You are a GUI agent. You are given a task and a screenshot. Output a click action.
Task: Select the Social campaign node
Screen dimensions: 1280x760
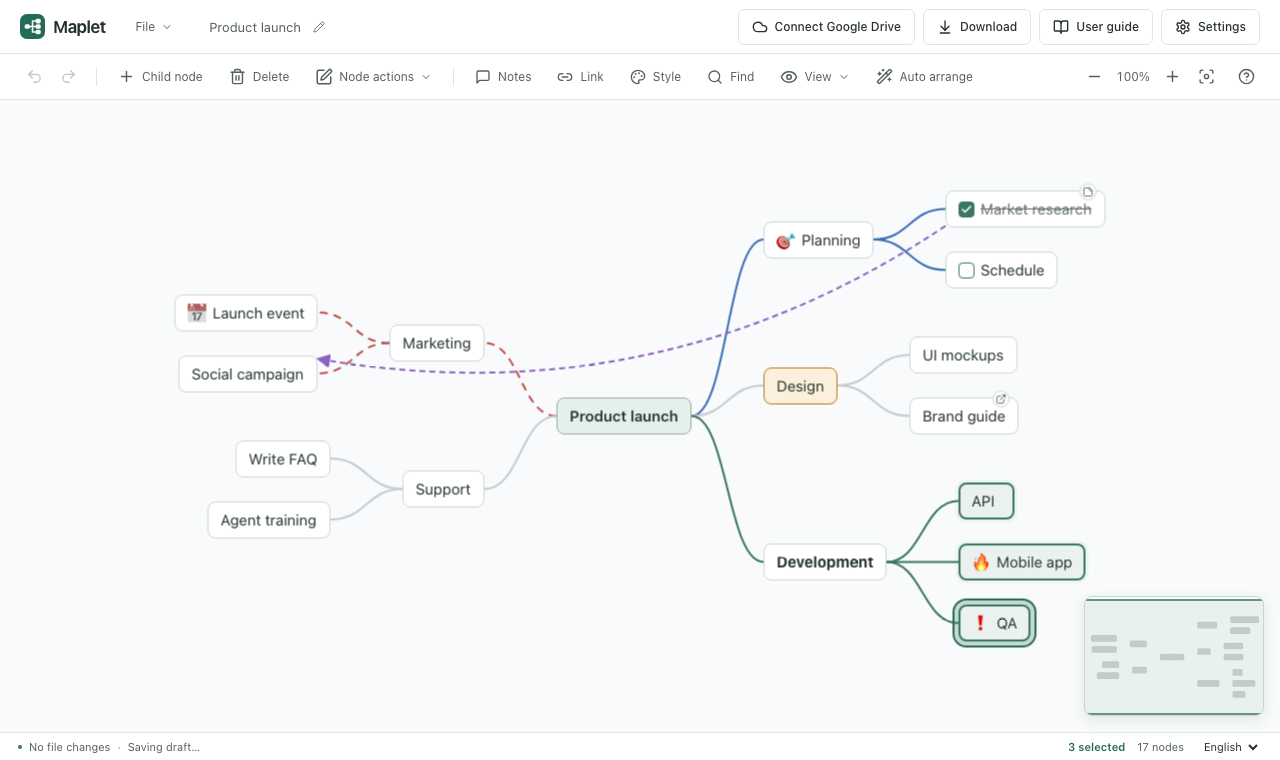coord(247,374)
